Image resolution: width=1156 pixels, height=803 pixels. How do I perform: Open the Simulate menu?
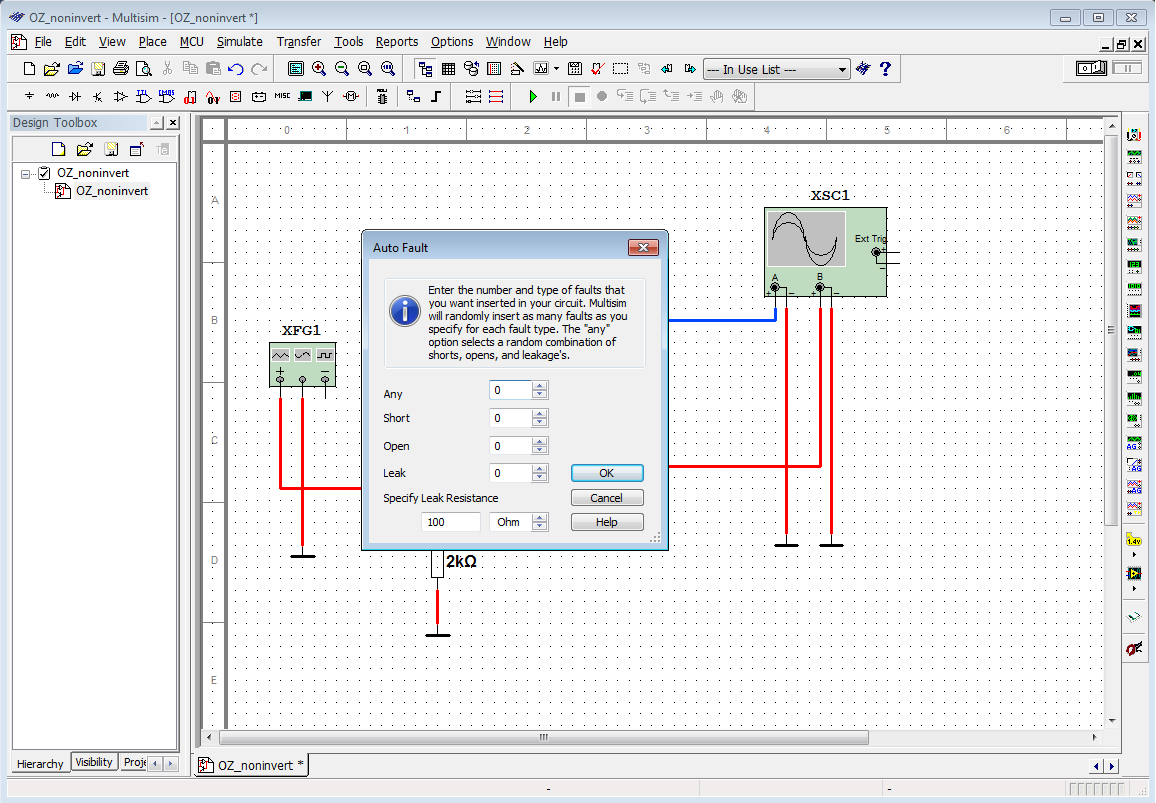240,42
